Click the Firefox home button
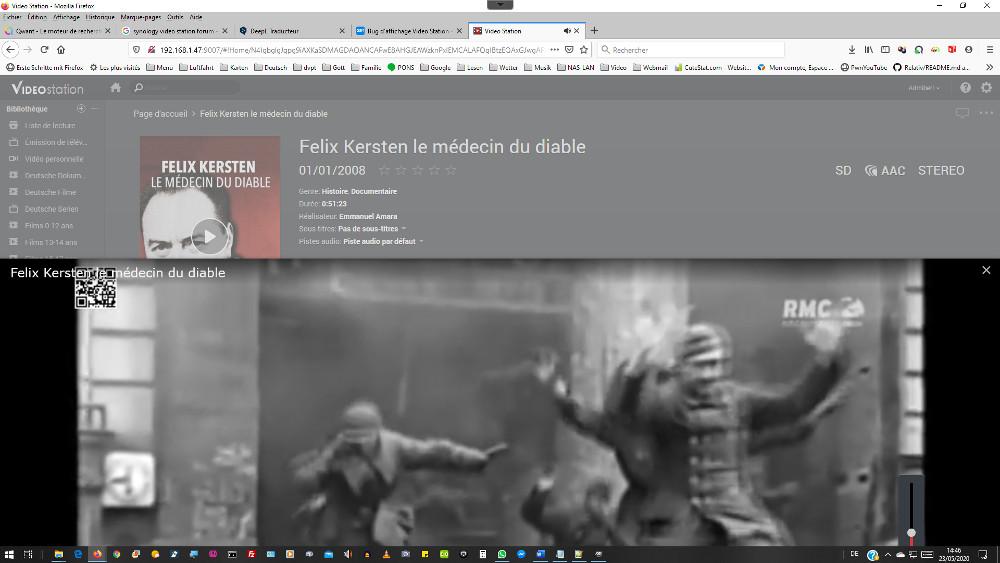 [61, 50]
